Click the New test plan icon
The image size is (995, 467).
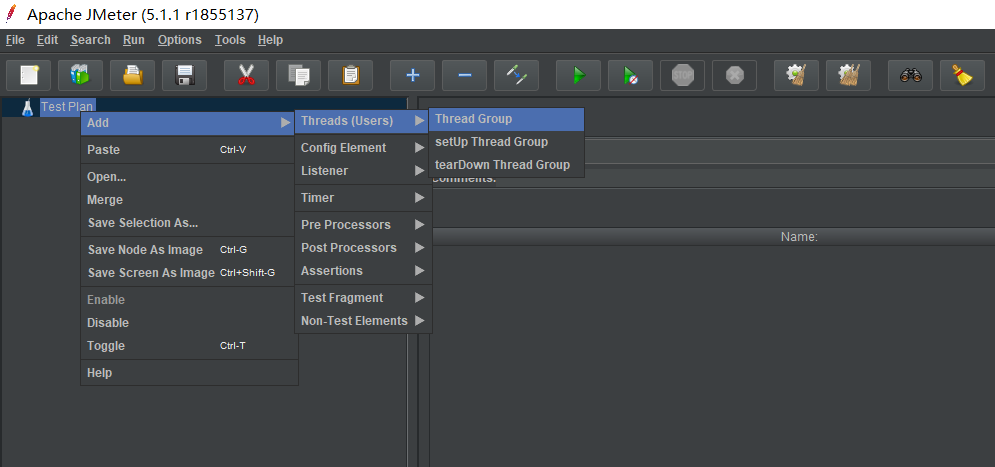click(x=29, y=76)
